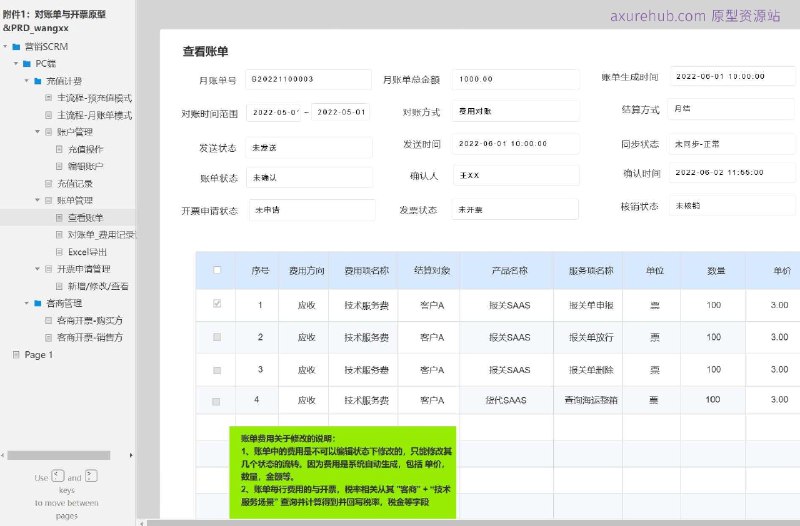This screenshot has height=526, width=800.
Task: Open the 客商开票-销售方 page
Action: point(90,337)
